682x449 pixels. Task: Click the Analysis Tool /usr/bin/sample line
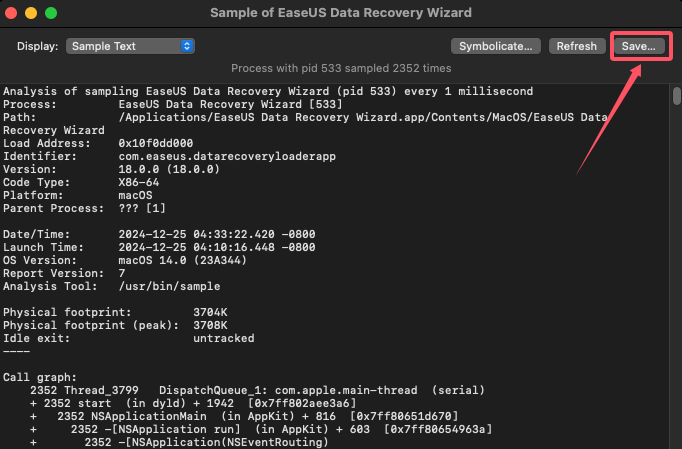pos(111,286)
